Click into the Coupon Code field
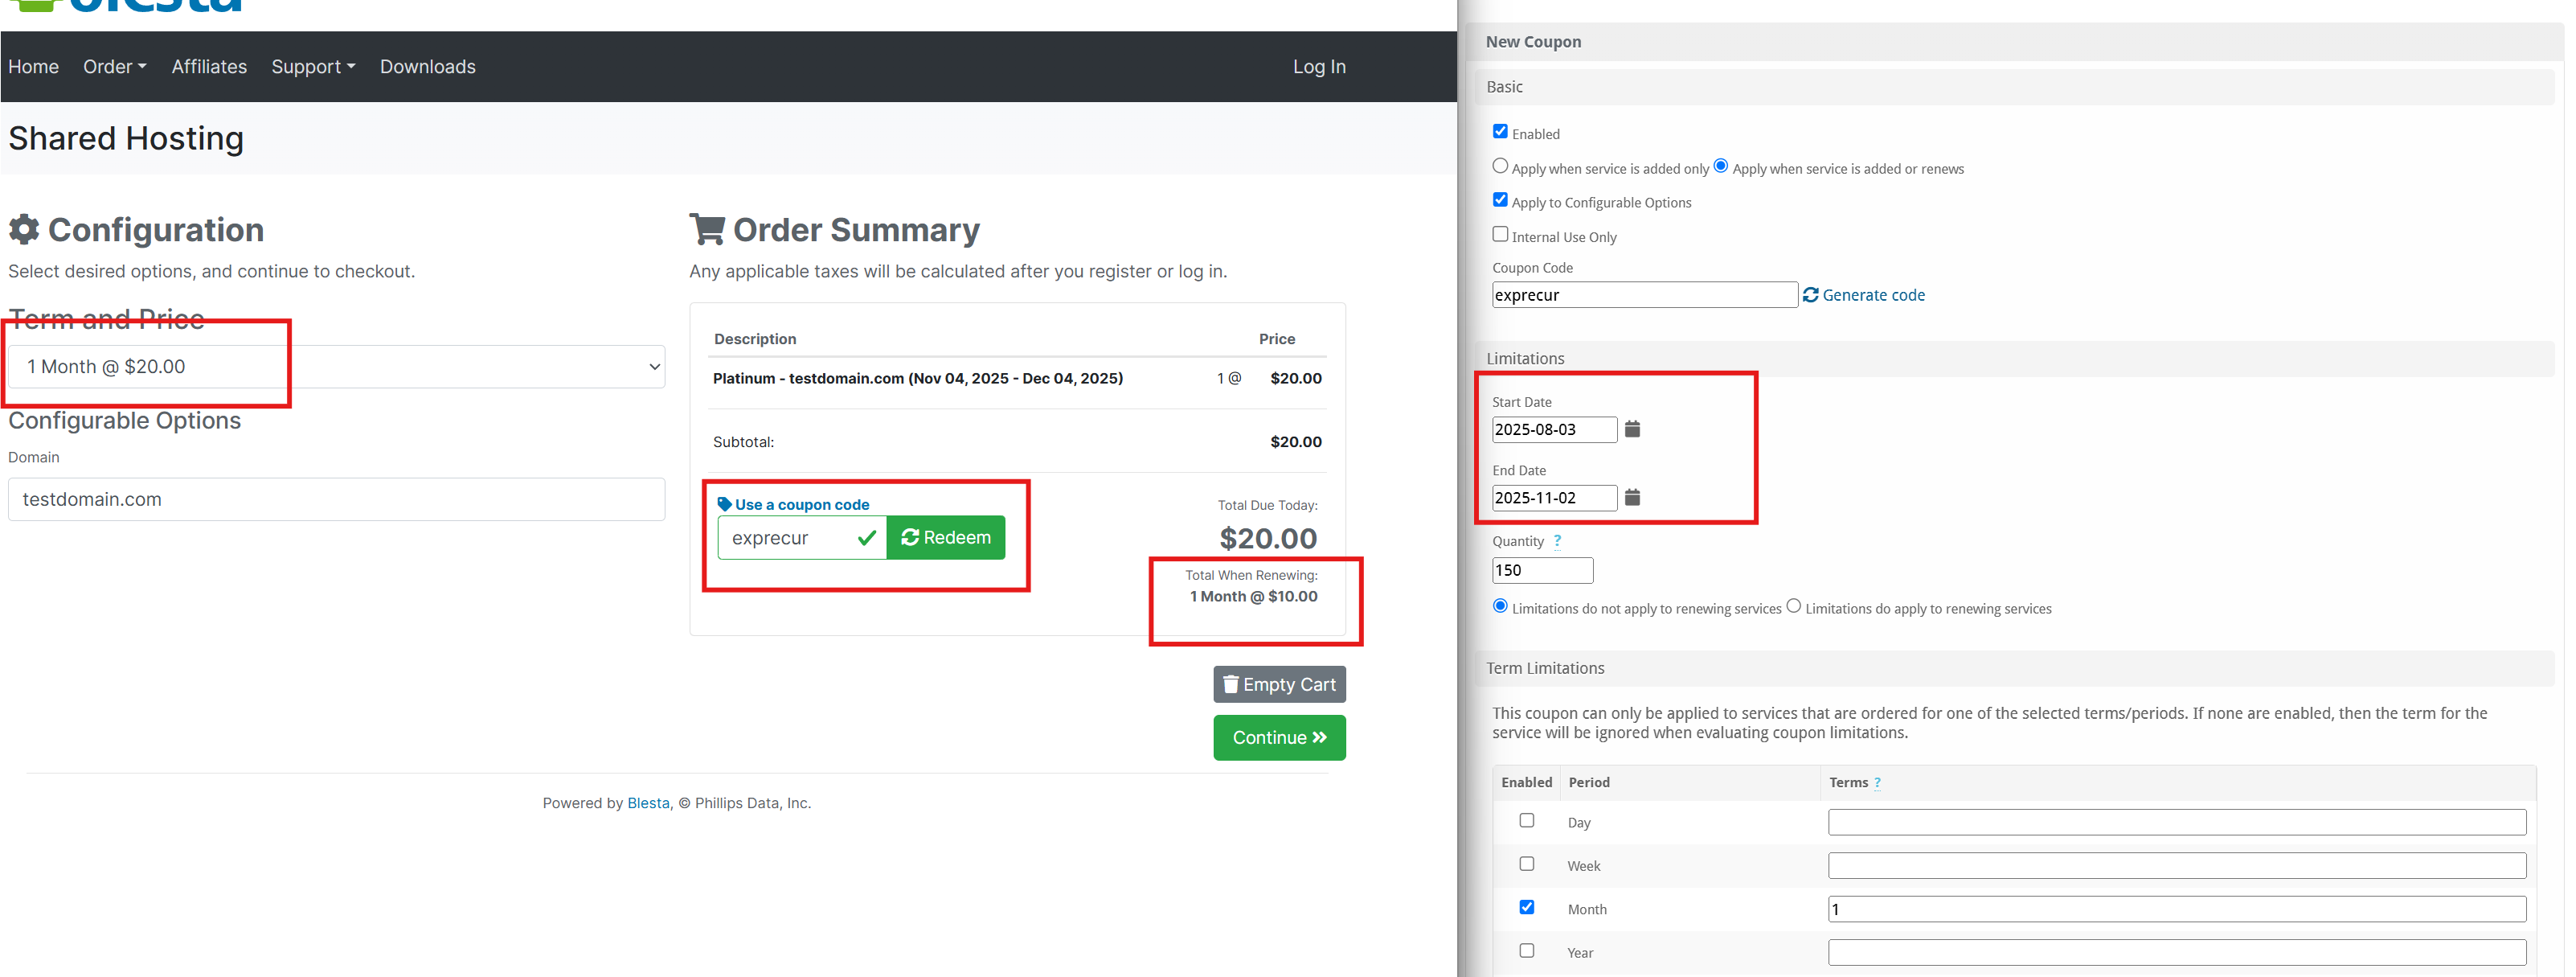 [x=1644, y=295]
